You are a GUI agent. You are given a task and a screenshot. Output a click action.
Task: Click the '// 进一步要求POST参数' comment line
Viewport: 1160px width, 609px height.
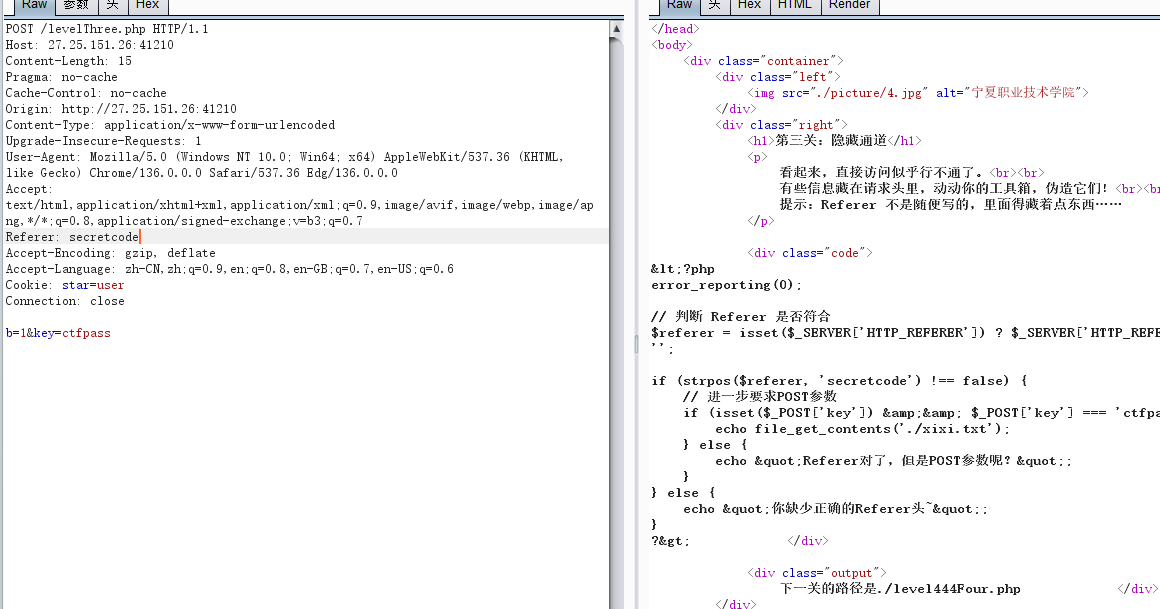[760, 397]
